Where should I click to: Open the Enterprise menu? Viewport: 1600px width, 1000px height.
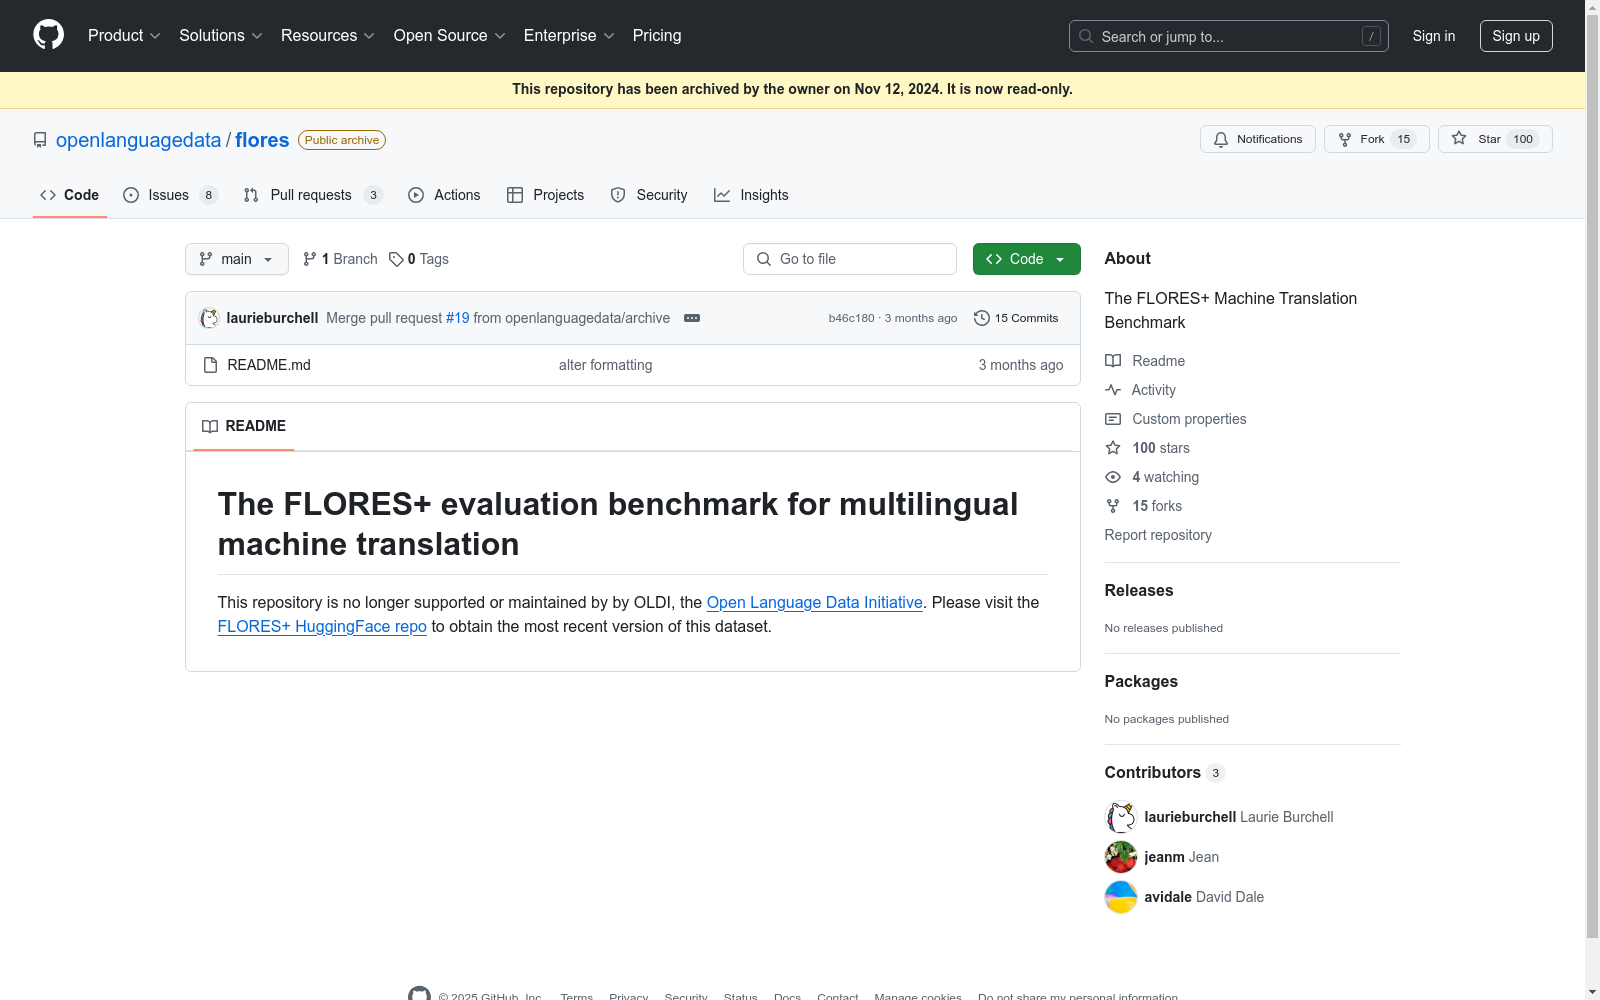pyautogui.click(x=569, y=36)
